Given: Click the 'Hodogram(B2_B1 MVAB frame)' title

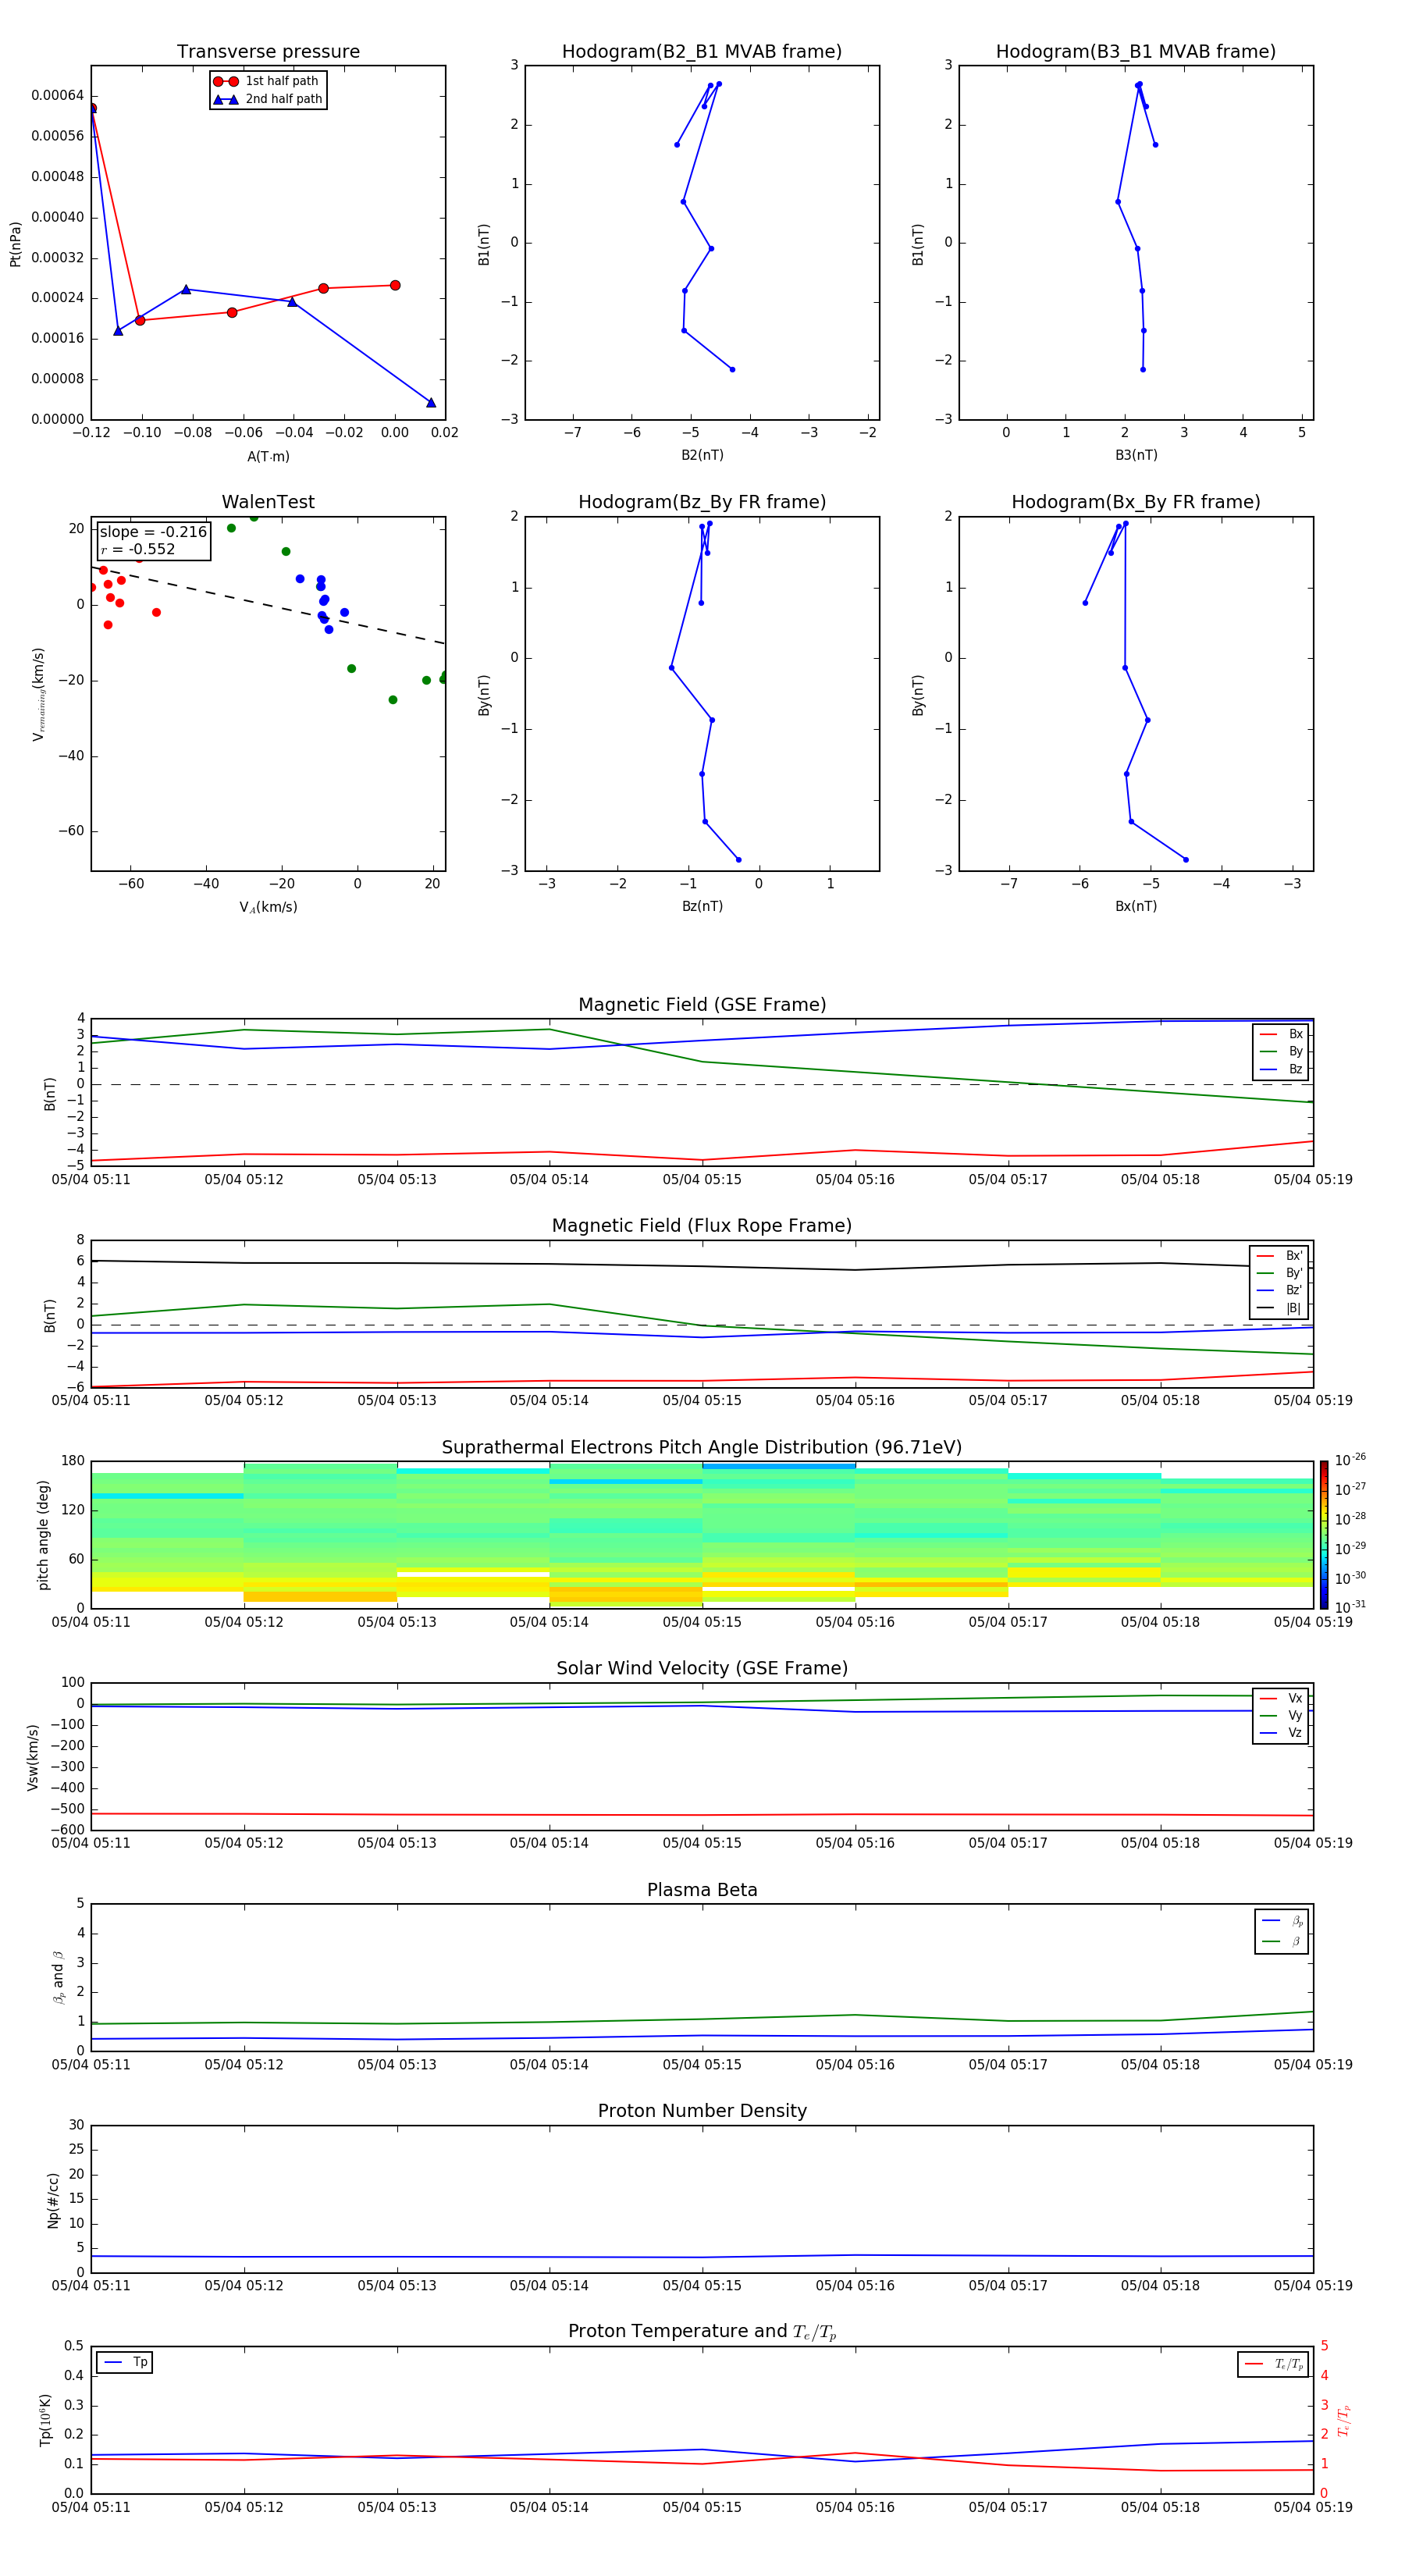Looking at the screenshot, I should [x=702, y=52].
